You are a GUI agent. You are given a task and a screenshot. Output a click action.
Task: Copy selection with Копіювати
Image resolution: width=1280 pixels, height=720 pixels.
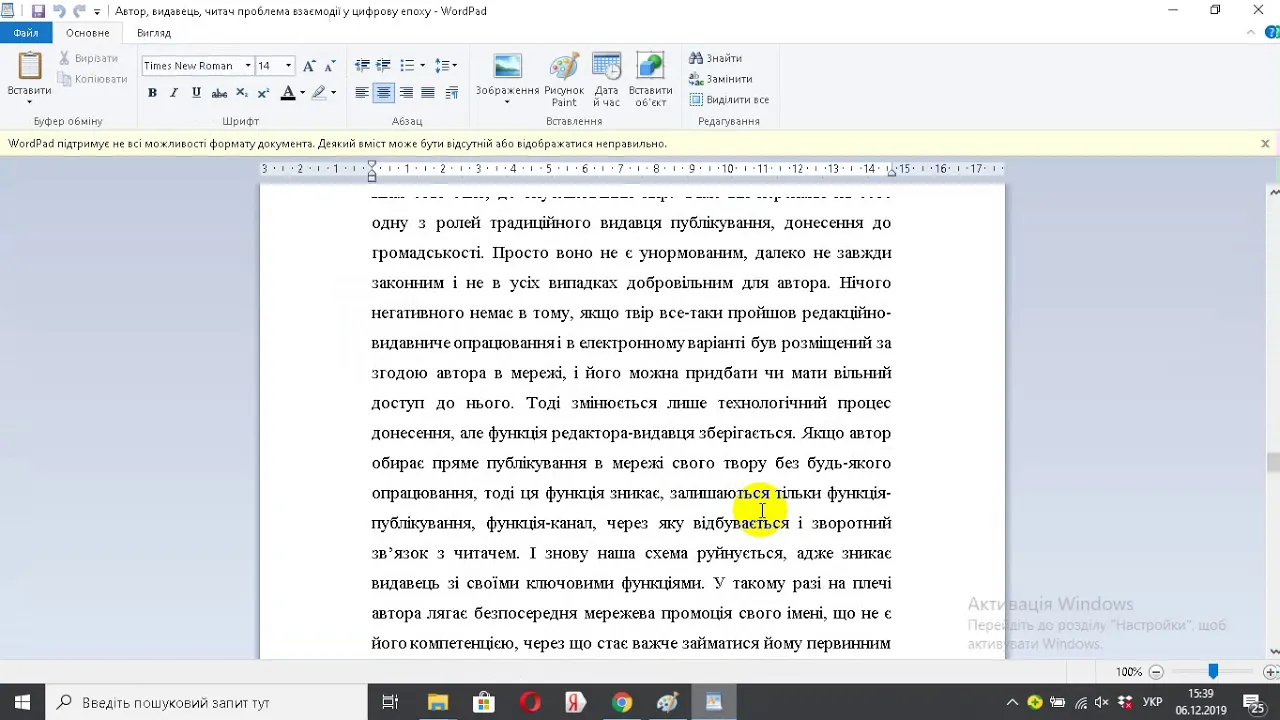pyautogui.click(x=92, y=79)
